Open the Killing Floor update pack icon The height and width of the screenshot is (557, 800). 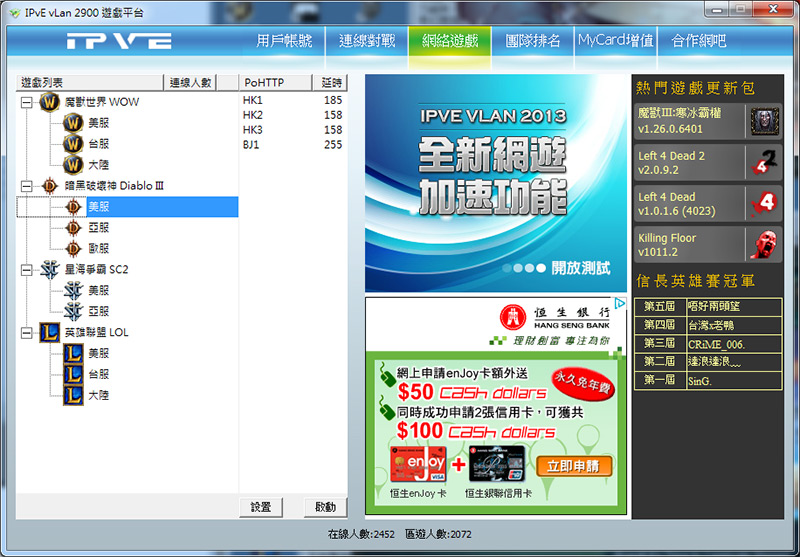(763, 244)
